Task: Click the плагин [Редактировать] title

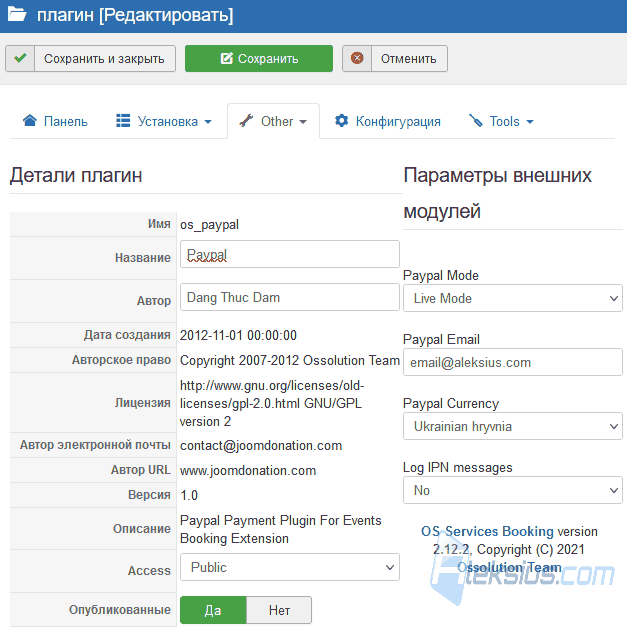Action: [x=135, y=15]
